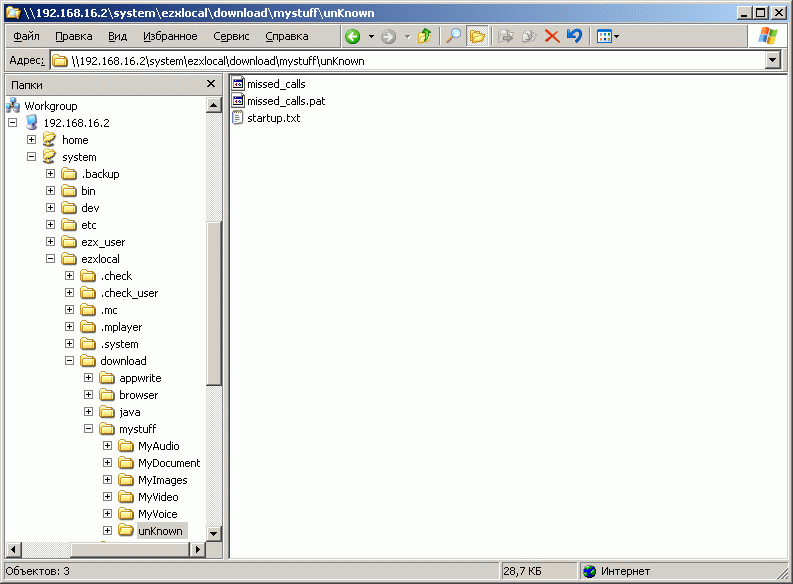Select the MyDocument folder icon
The height and width of the screenshot is (584, 793).
pos(126,463)
